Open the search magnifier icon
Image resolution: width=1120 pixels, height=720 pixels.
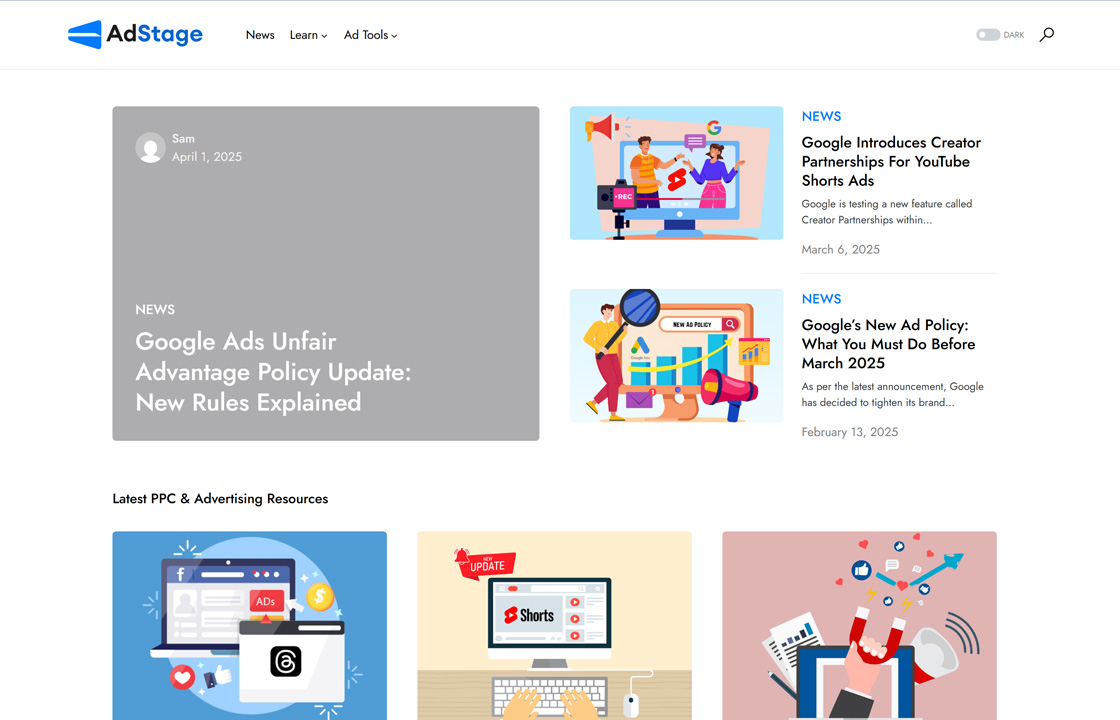[x=1046, y=34]
